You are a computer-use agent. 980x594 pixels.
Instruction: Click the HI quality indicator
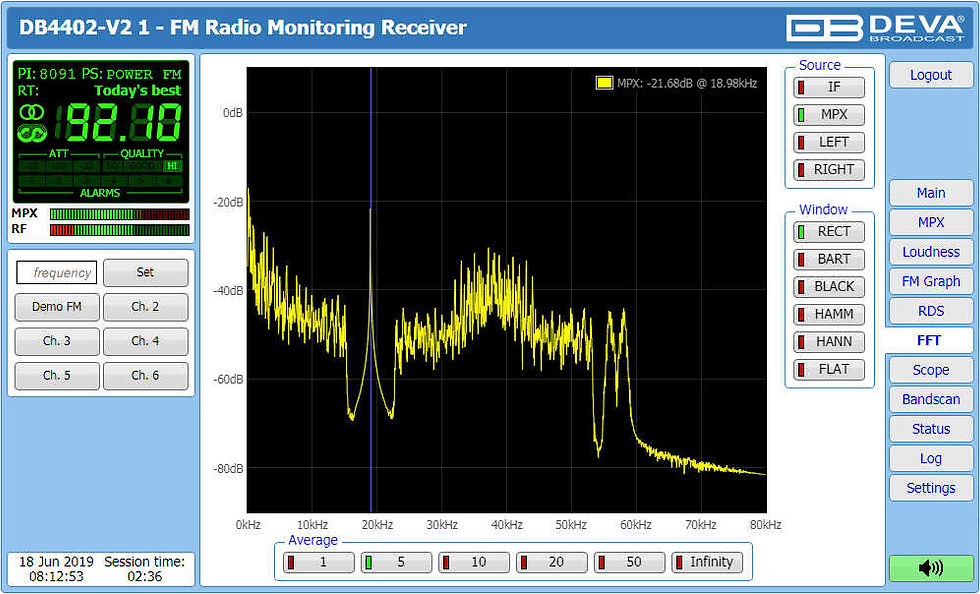click(x=172, y=166)
